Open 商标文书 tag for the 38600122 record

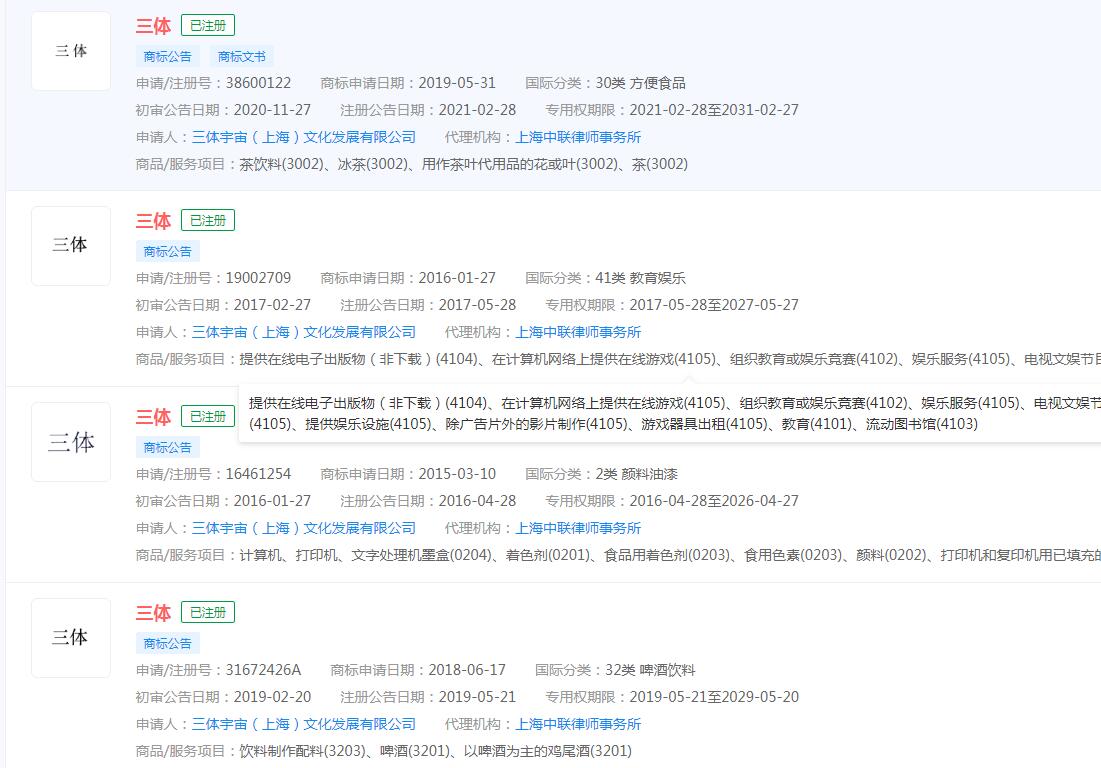[x=242, y=56]
